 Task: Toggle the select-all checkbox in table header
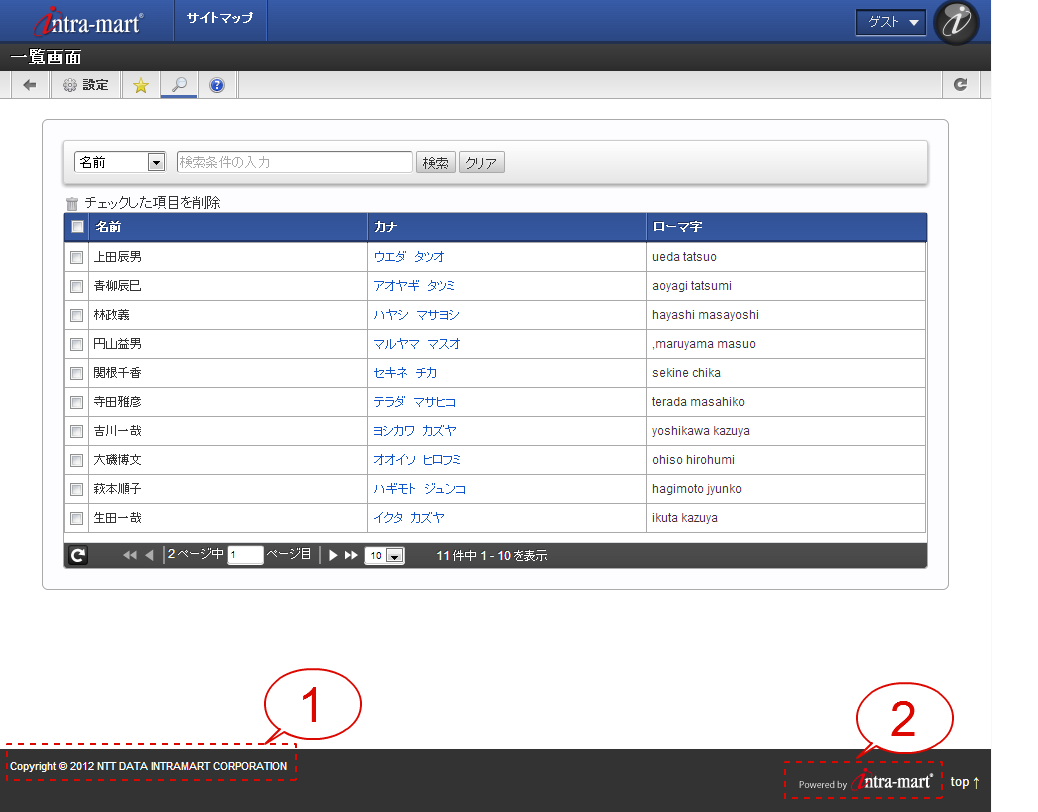pos(77,227)
